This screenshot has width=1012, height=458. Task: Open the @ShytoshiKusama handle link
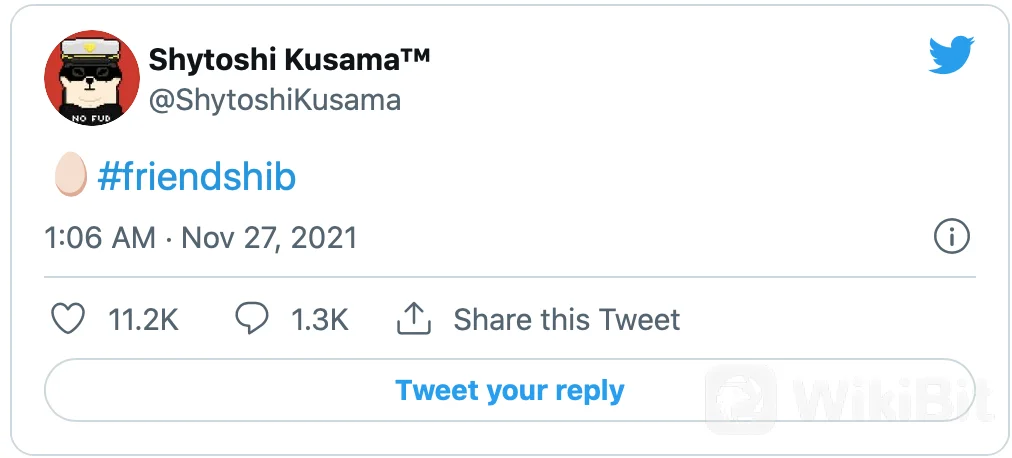pos(275,100)
